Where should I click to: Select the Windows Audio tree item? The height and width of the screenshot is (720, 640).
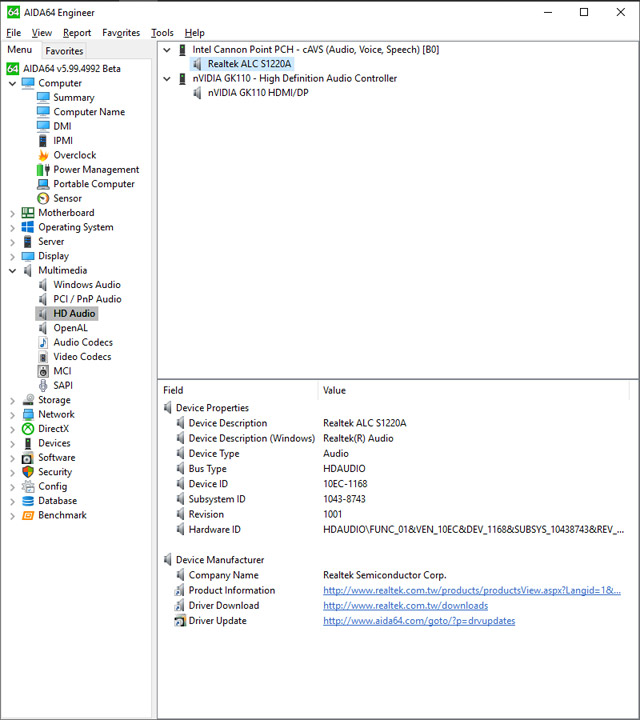[87, 285]
